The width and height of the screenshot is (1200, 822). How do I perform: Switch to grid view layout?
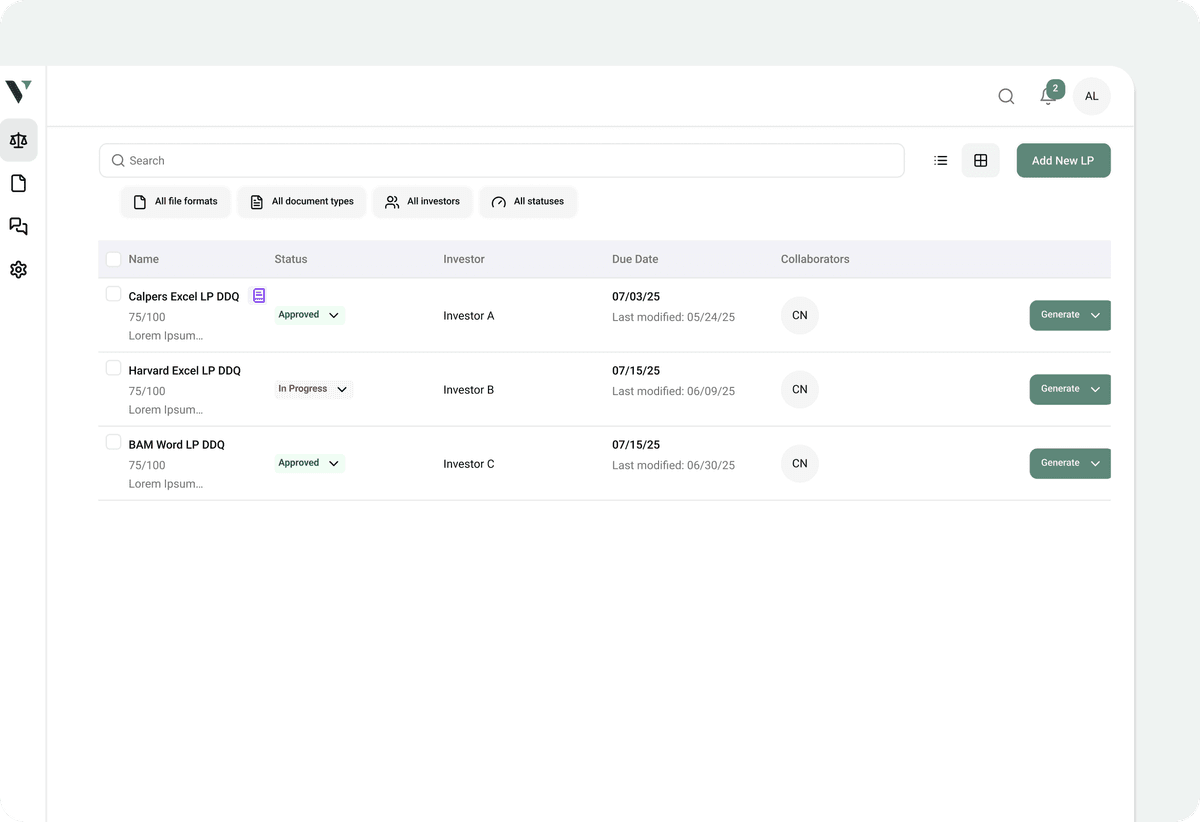tap(980, 160)
